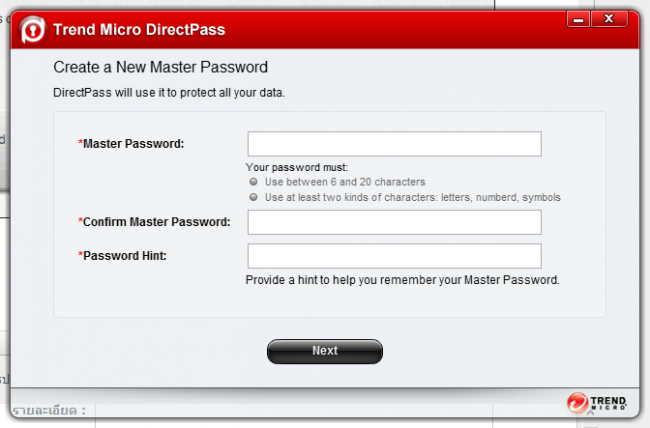The image size is (650, 428).
Task: Click the "Confirm Master Password:" label
Action: (x=157, y=222)
